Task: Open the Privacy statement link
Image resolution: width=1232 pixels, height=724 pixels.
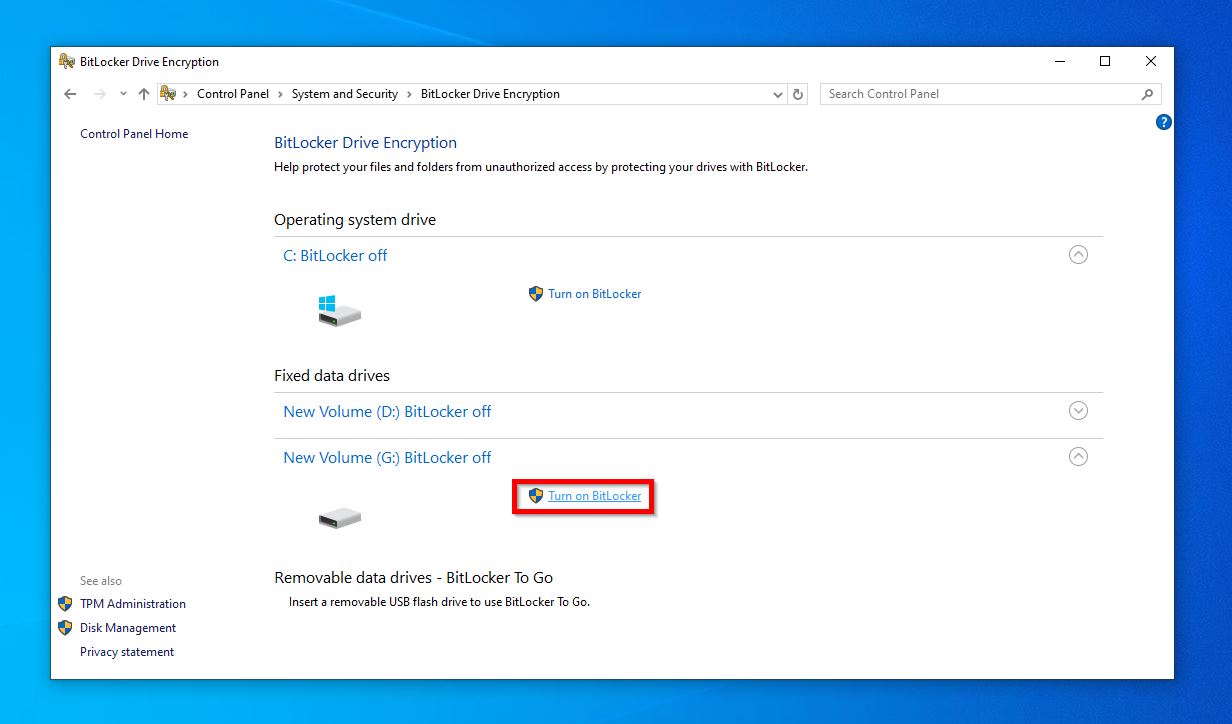Action: pos(127,652)
